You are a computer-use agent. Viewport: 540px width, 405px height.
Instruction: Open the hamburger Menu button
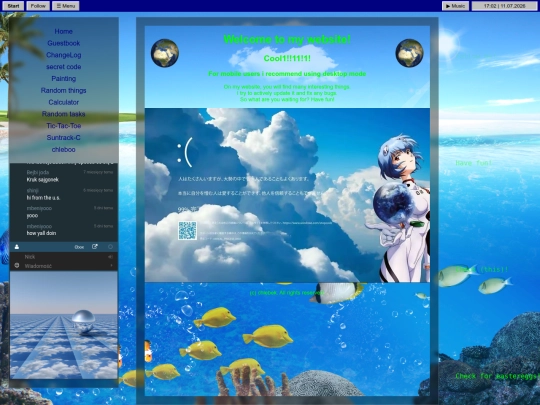[x=65, y=6]
